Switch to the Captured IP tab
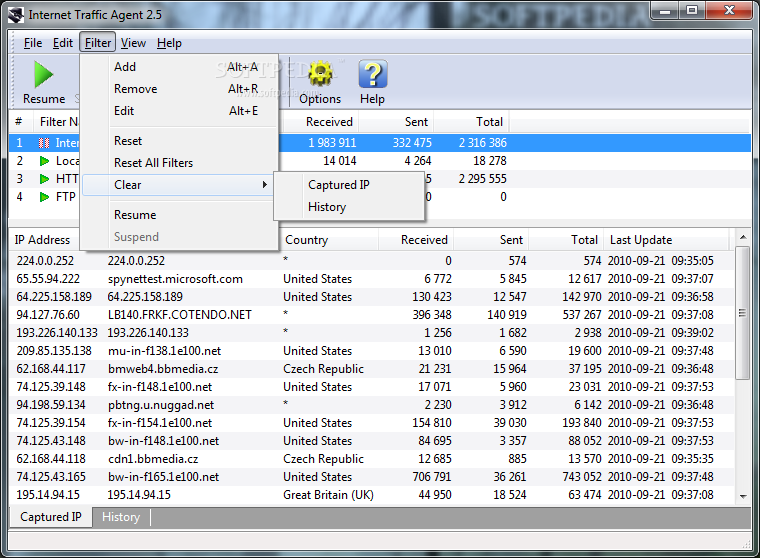Screen dimensions: 760x558 click(x=51, y=517)
